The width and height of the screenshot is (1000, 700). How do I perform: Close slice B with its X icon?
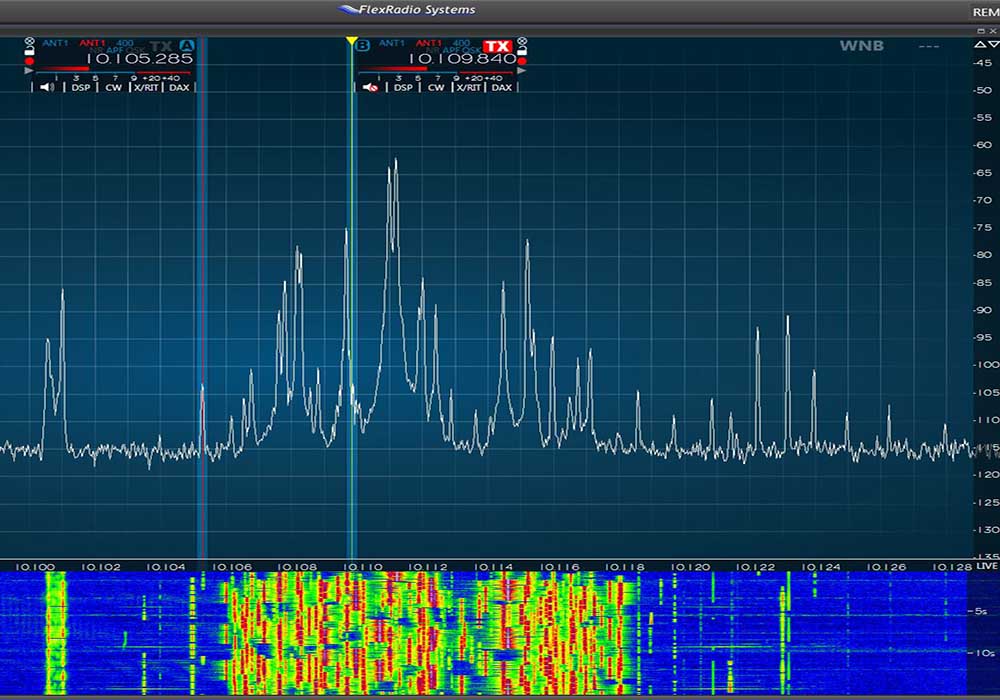[x=522, y=41]
